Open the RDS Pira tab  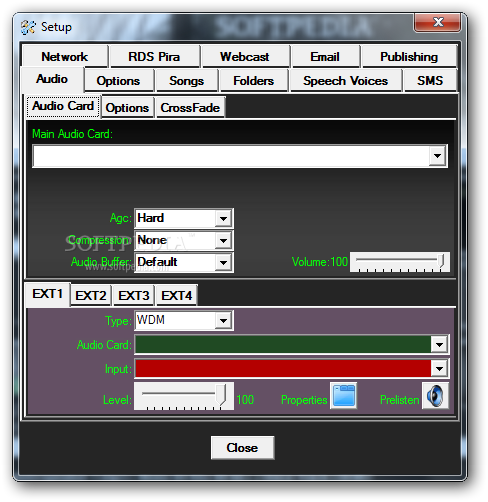(x=154, y=56)
